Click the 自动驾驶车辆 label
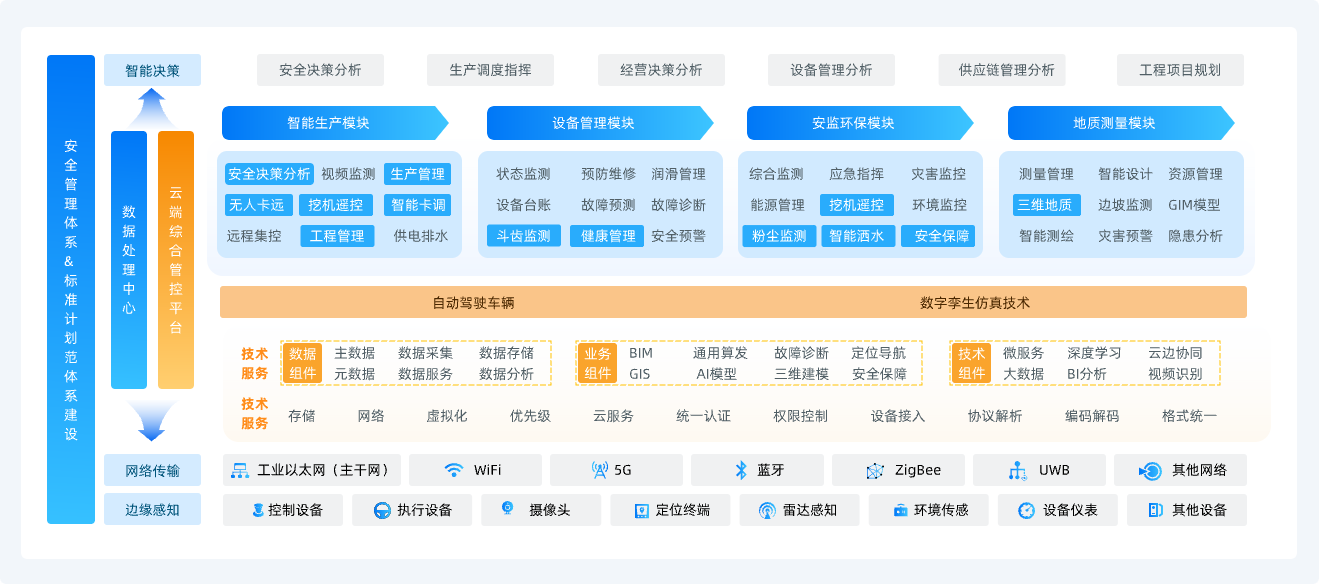1319x584 pixels. click(x=474, y=302)
